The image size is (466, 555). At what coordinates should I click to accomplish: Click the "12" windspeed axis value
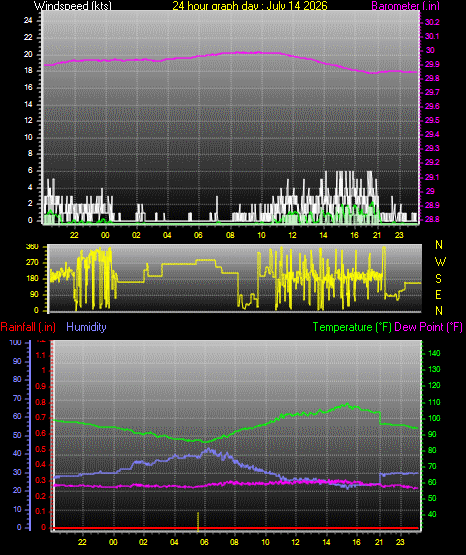[28, 120]
